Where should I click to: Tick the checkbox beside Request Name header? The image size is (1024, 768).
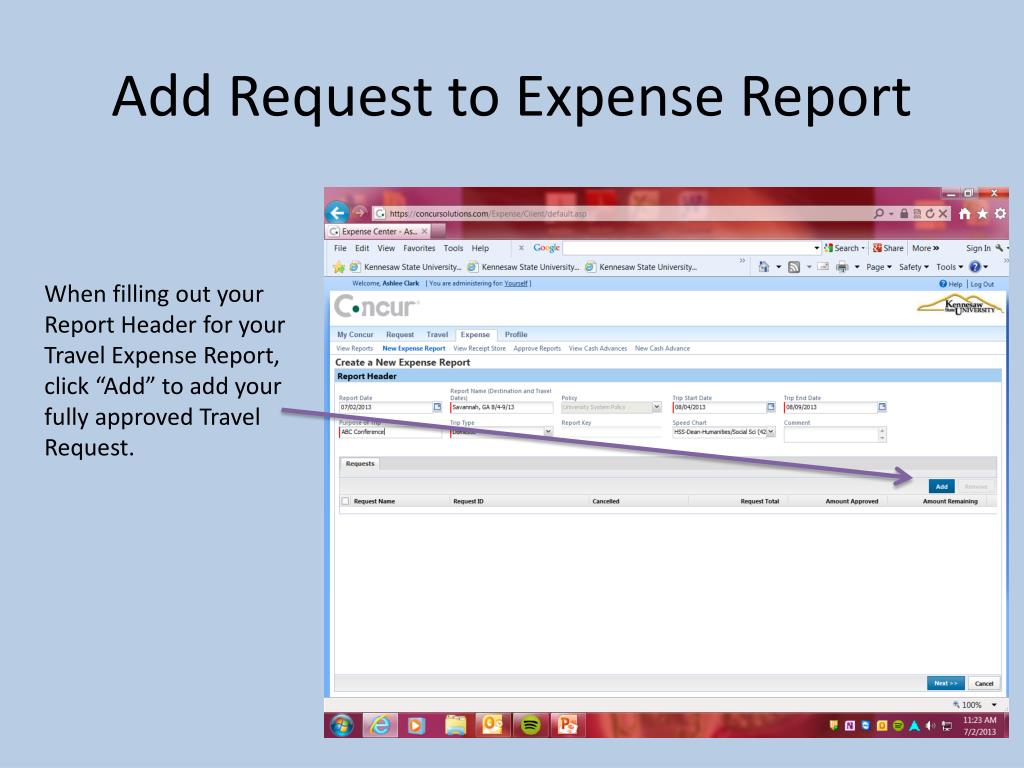tap(345, 501)
